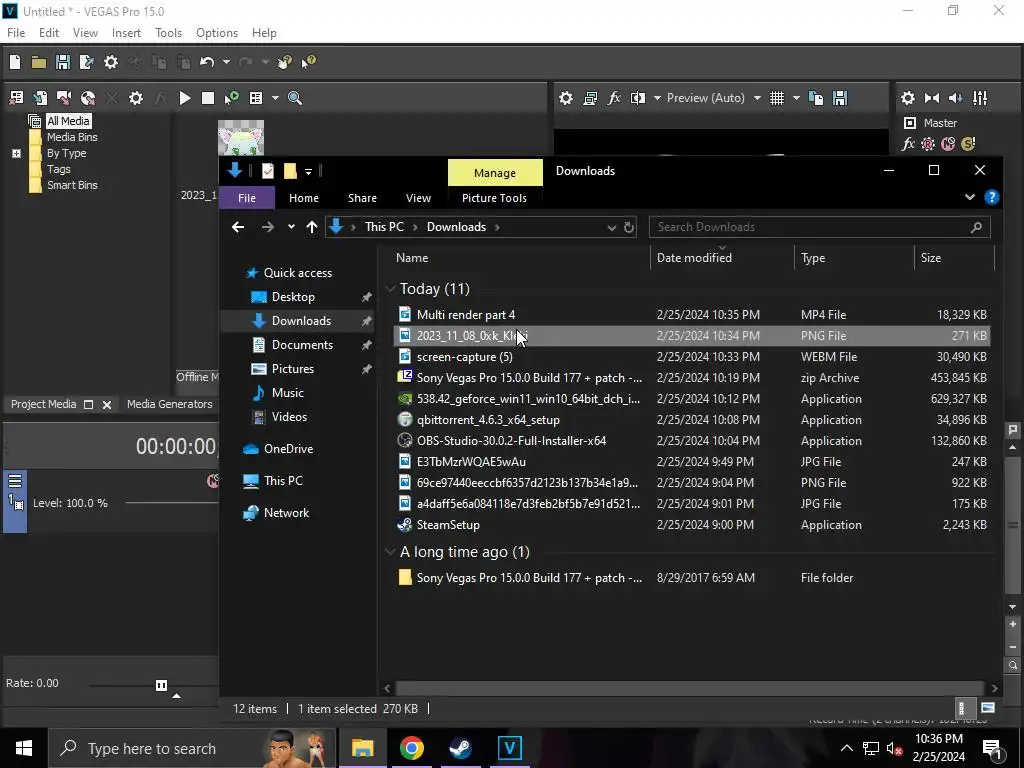Screen dimensions: 1024x768
Task: Toggle Dim Output in Master Bus
Action: pyautogui.click(x=955, y=98)
